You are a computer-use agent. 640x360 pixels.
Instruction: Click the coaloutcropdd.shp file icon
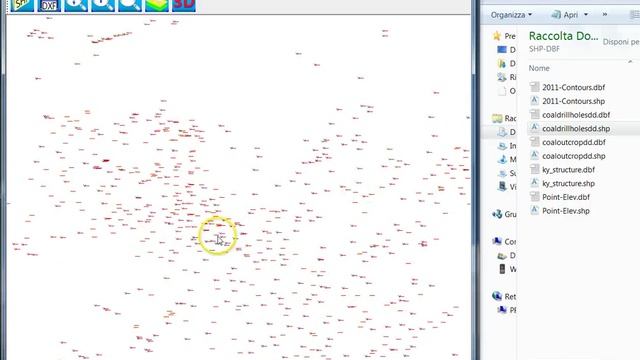tap(534, 156)
